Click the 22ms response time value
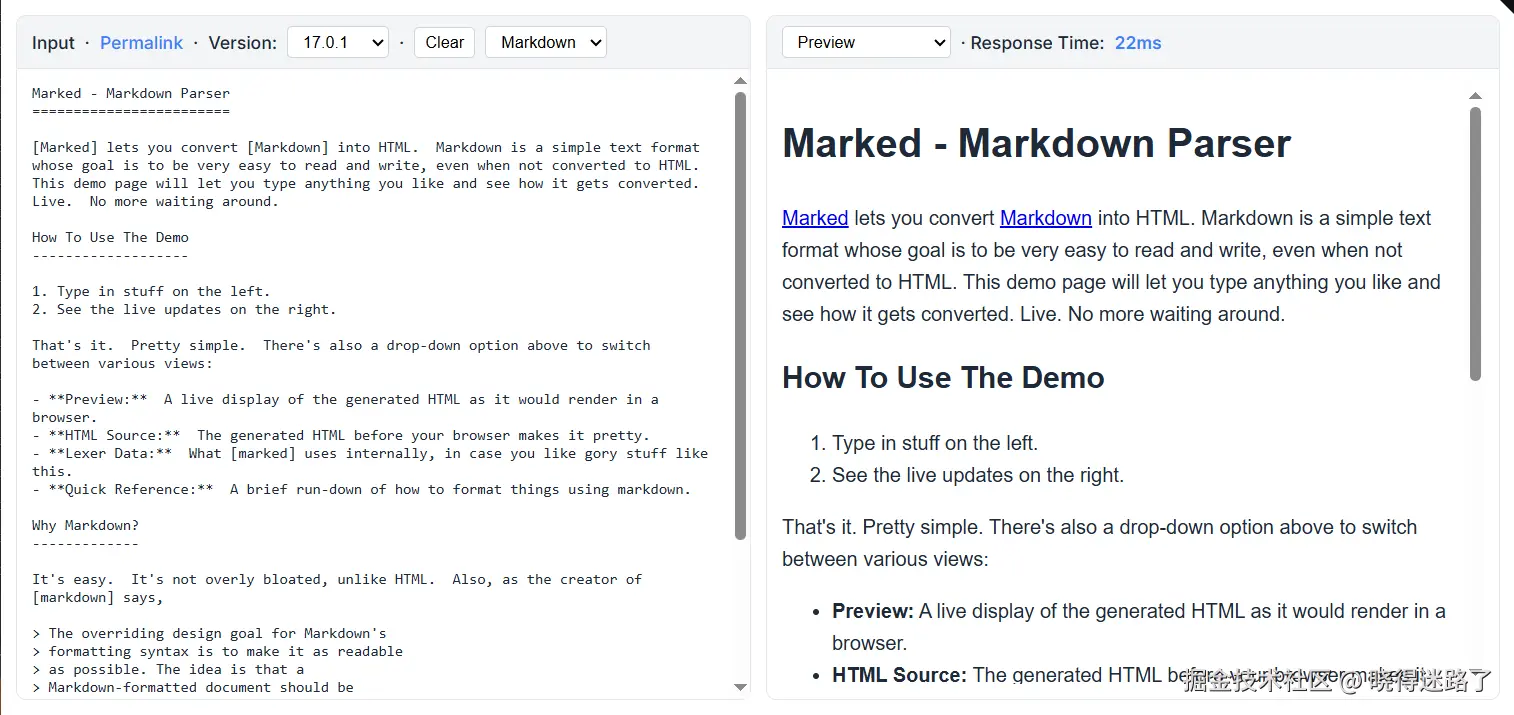1514x715 pixels. [1138, 43]
